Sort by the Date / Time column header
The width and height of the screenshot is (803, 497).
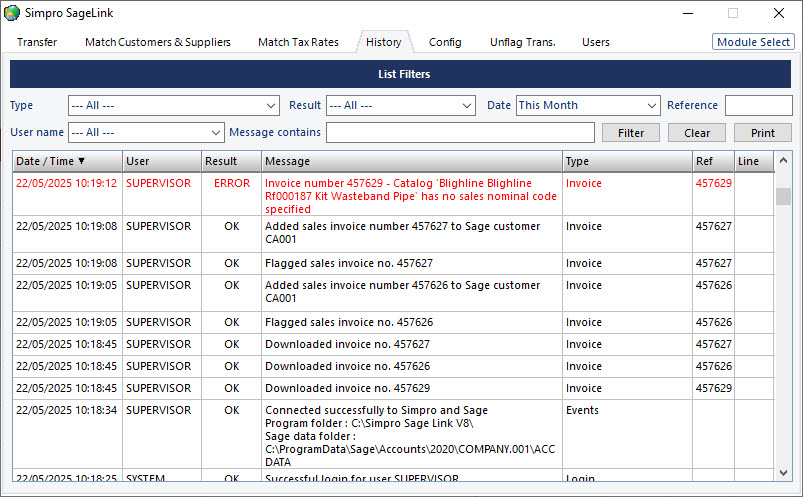tap(66, 161)
